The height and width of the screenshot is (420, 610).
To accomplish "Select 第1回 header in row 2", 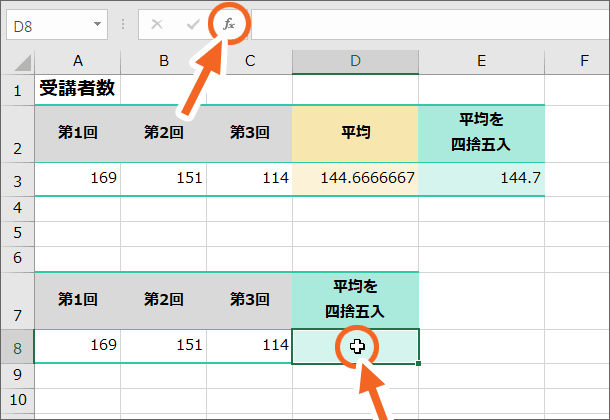I will coord(78,134).
